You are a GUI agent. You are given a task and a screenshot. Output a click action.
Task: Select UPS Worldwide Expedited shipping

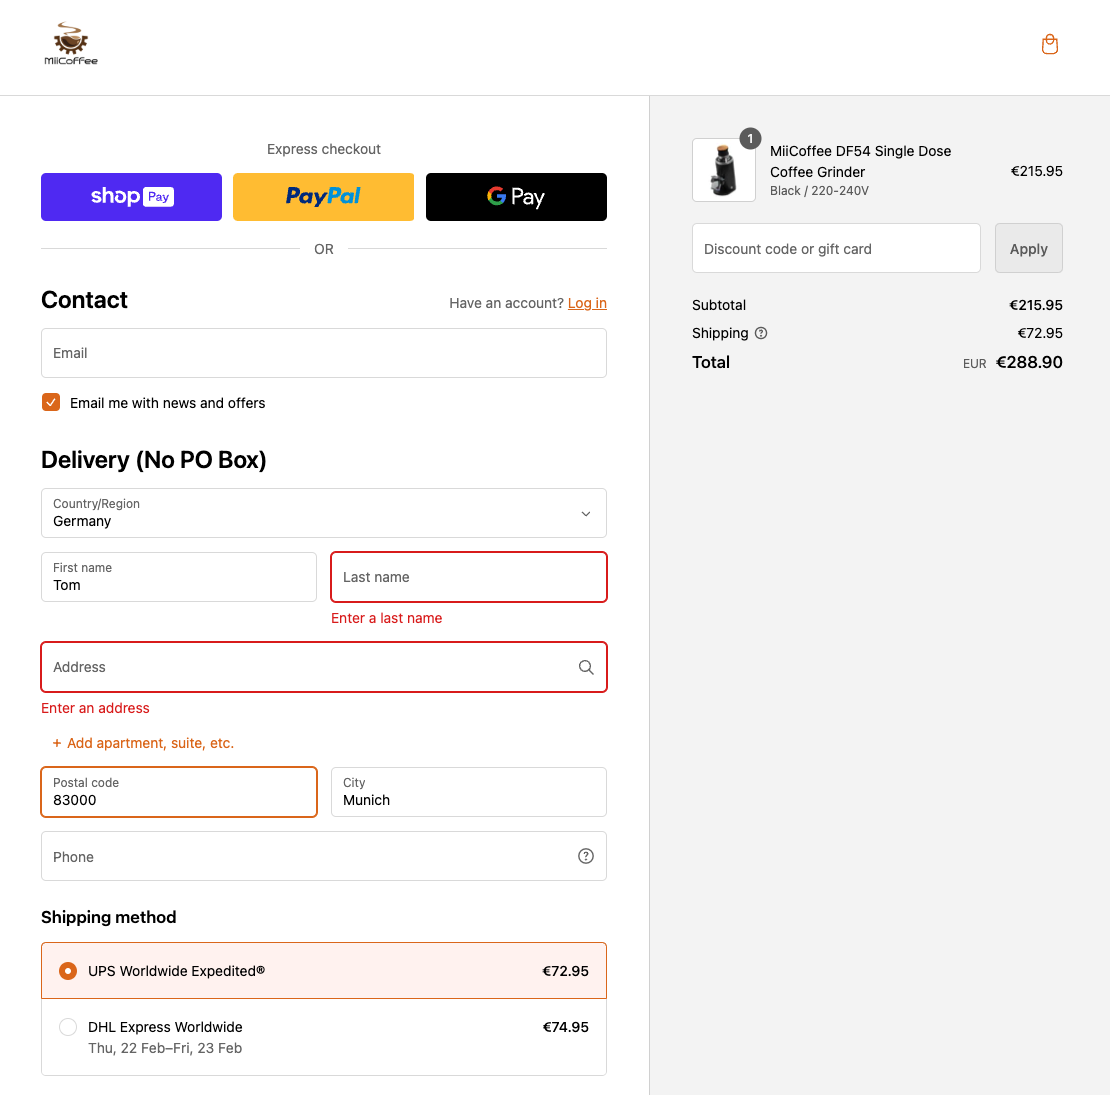click(68, 971)
